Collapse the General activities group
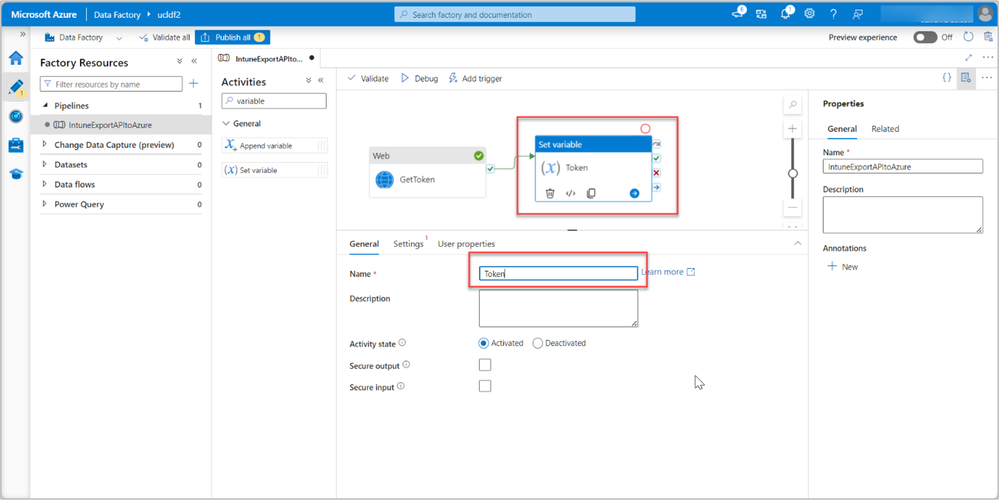 coord(226,124)
